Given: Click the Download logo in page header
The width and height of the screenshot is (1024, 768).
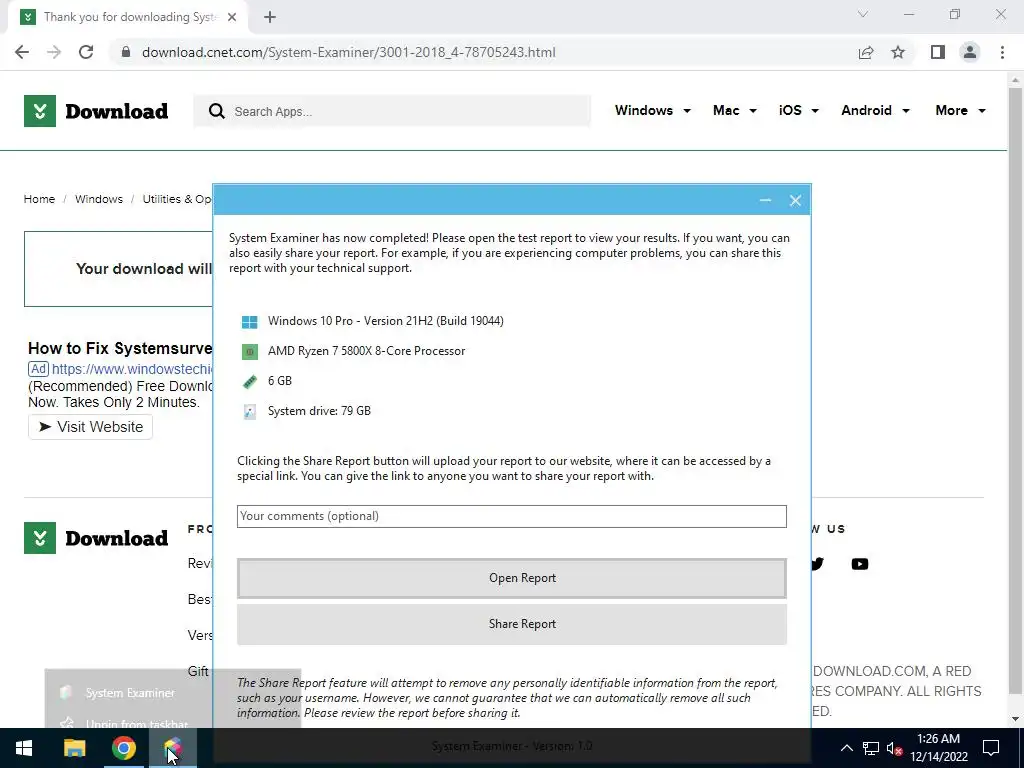Looking at the screenshot, I should (x=96, y=111).
